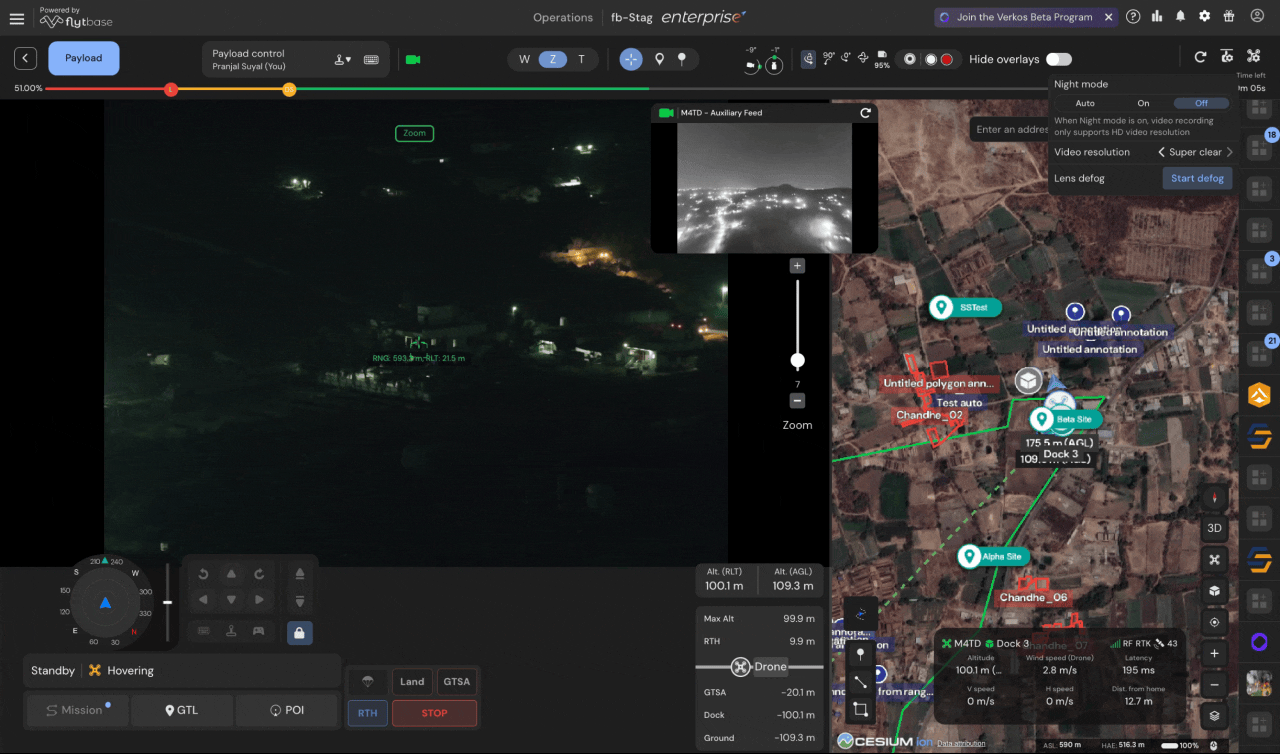
Task: Click the vertical speed slider handle
Action: coord(167,602)
